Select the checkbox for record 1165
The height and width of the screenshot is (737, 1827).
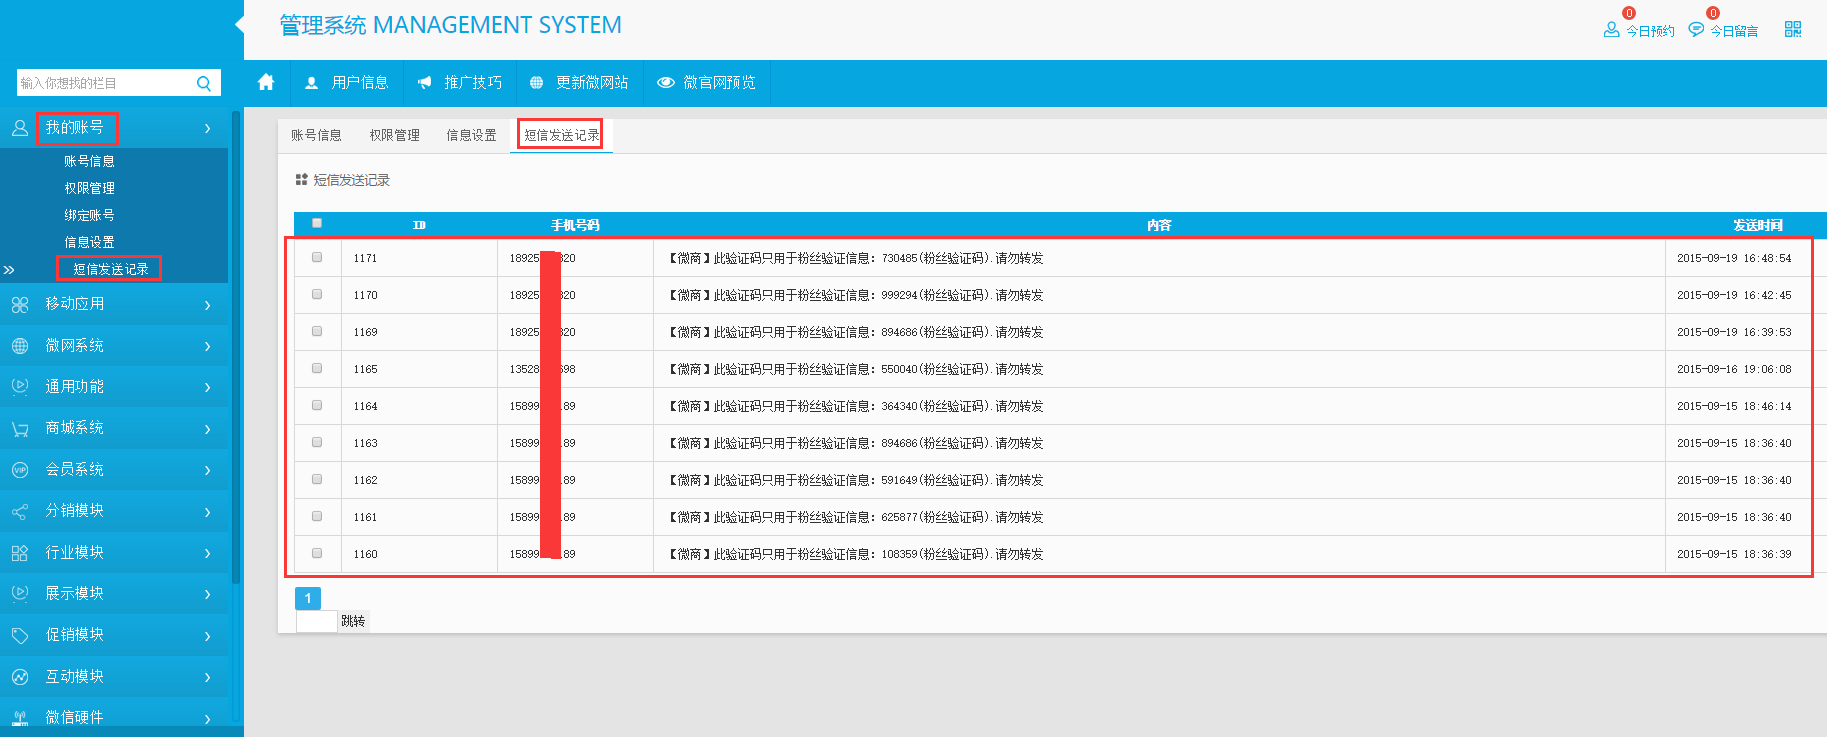(x=317, y=368)
